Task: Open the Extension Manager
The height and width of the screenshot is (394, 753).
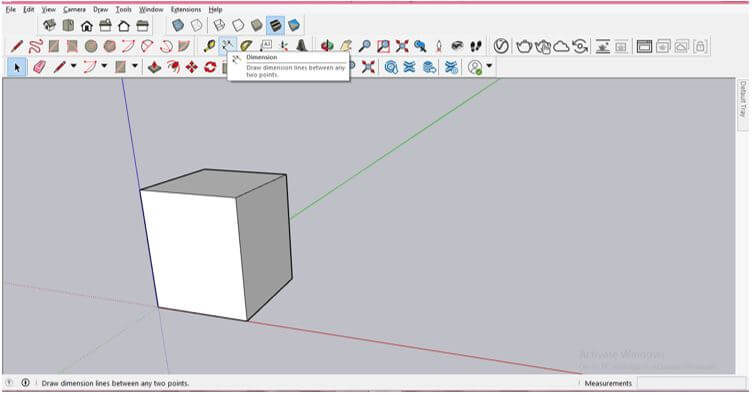Action: pyautogui.click(x=451, y=67)
